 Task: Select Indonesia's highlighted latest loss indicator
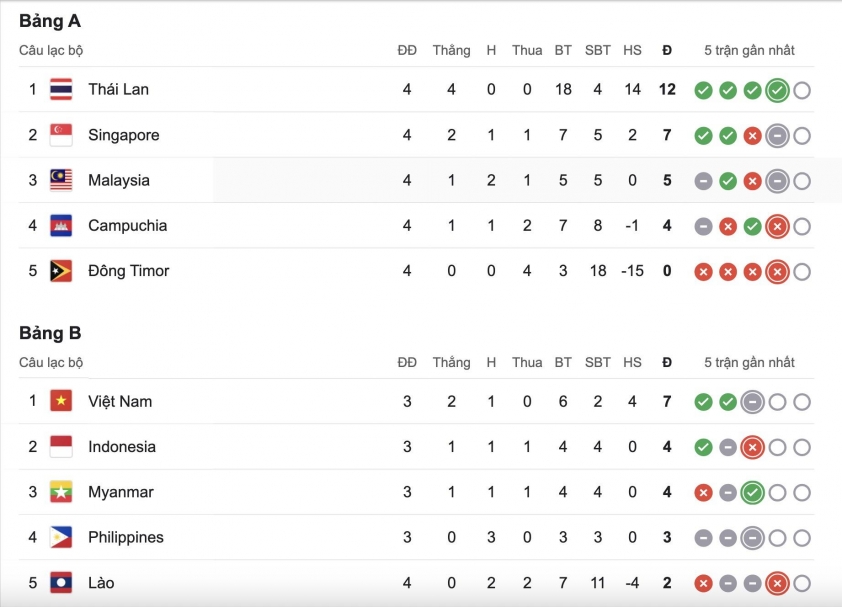point(752,447)
